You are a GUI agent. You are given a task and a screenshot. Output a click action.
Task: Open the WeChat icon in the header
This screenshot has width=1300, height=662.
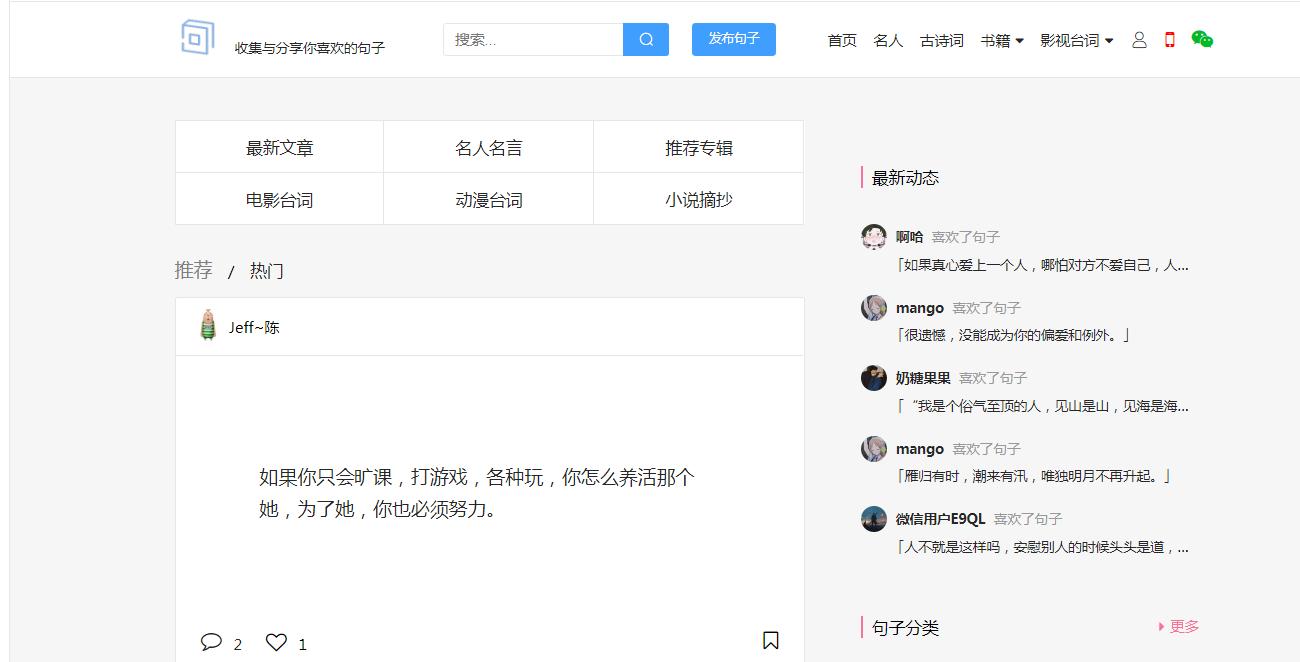coord(1200,39)
